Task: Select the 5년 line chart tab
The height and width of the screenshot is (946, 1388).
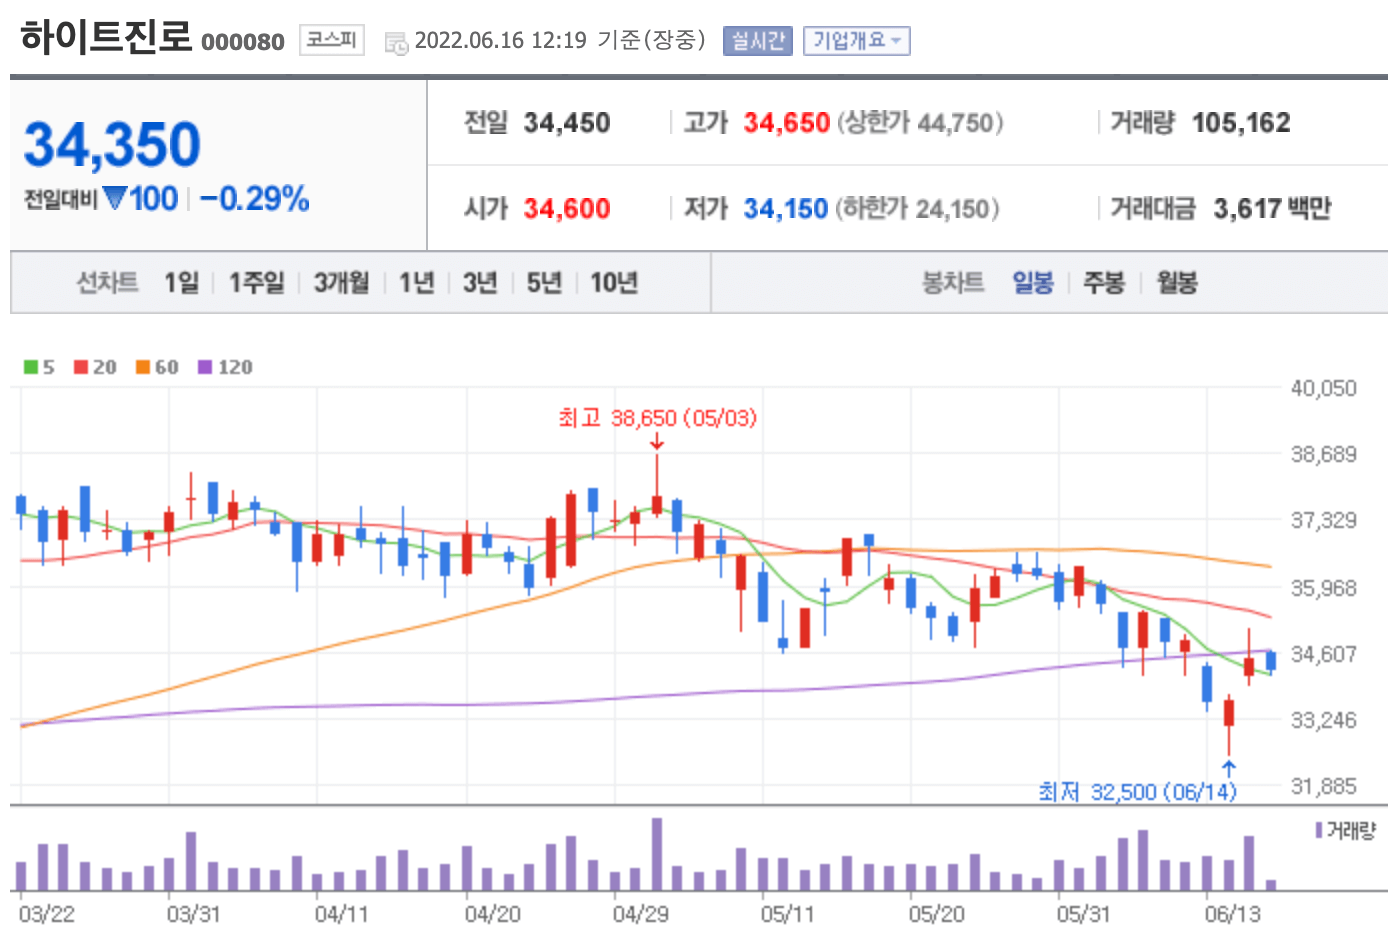Action: pos(544,283)
